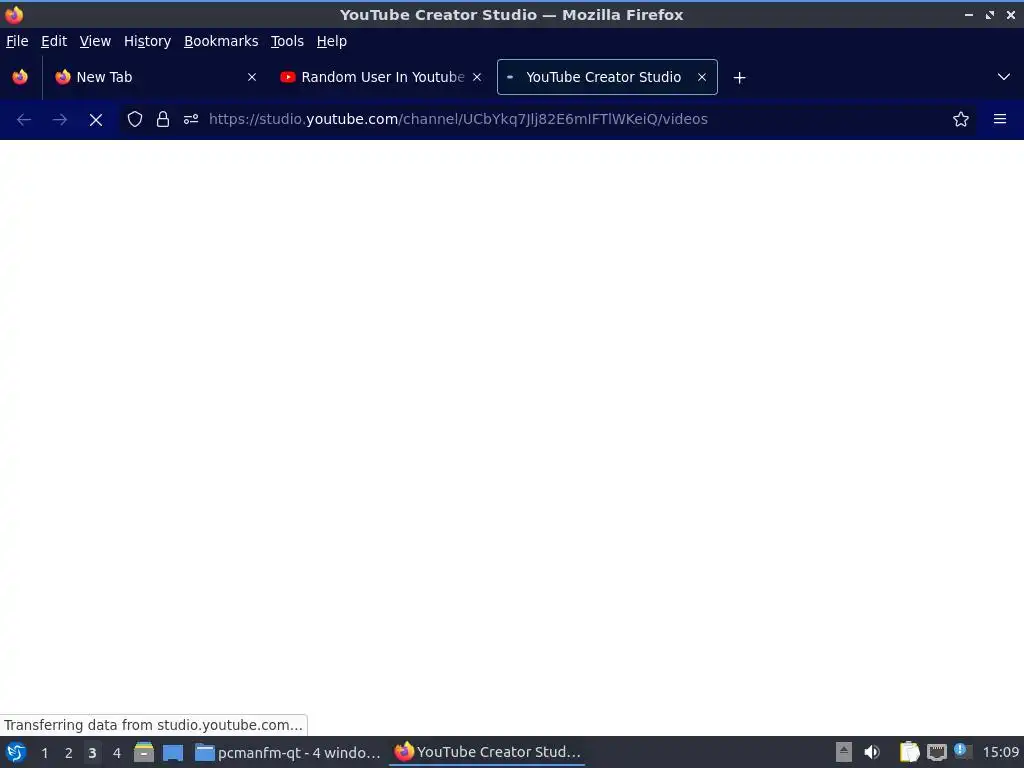Viewport: 1024px width, 768px height.
Task: Minimize the Firefox window
Action: 969,14
